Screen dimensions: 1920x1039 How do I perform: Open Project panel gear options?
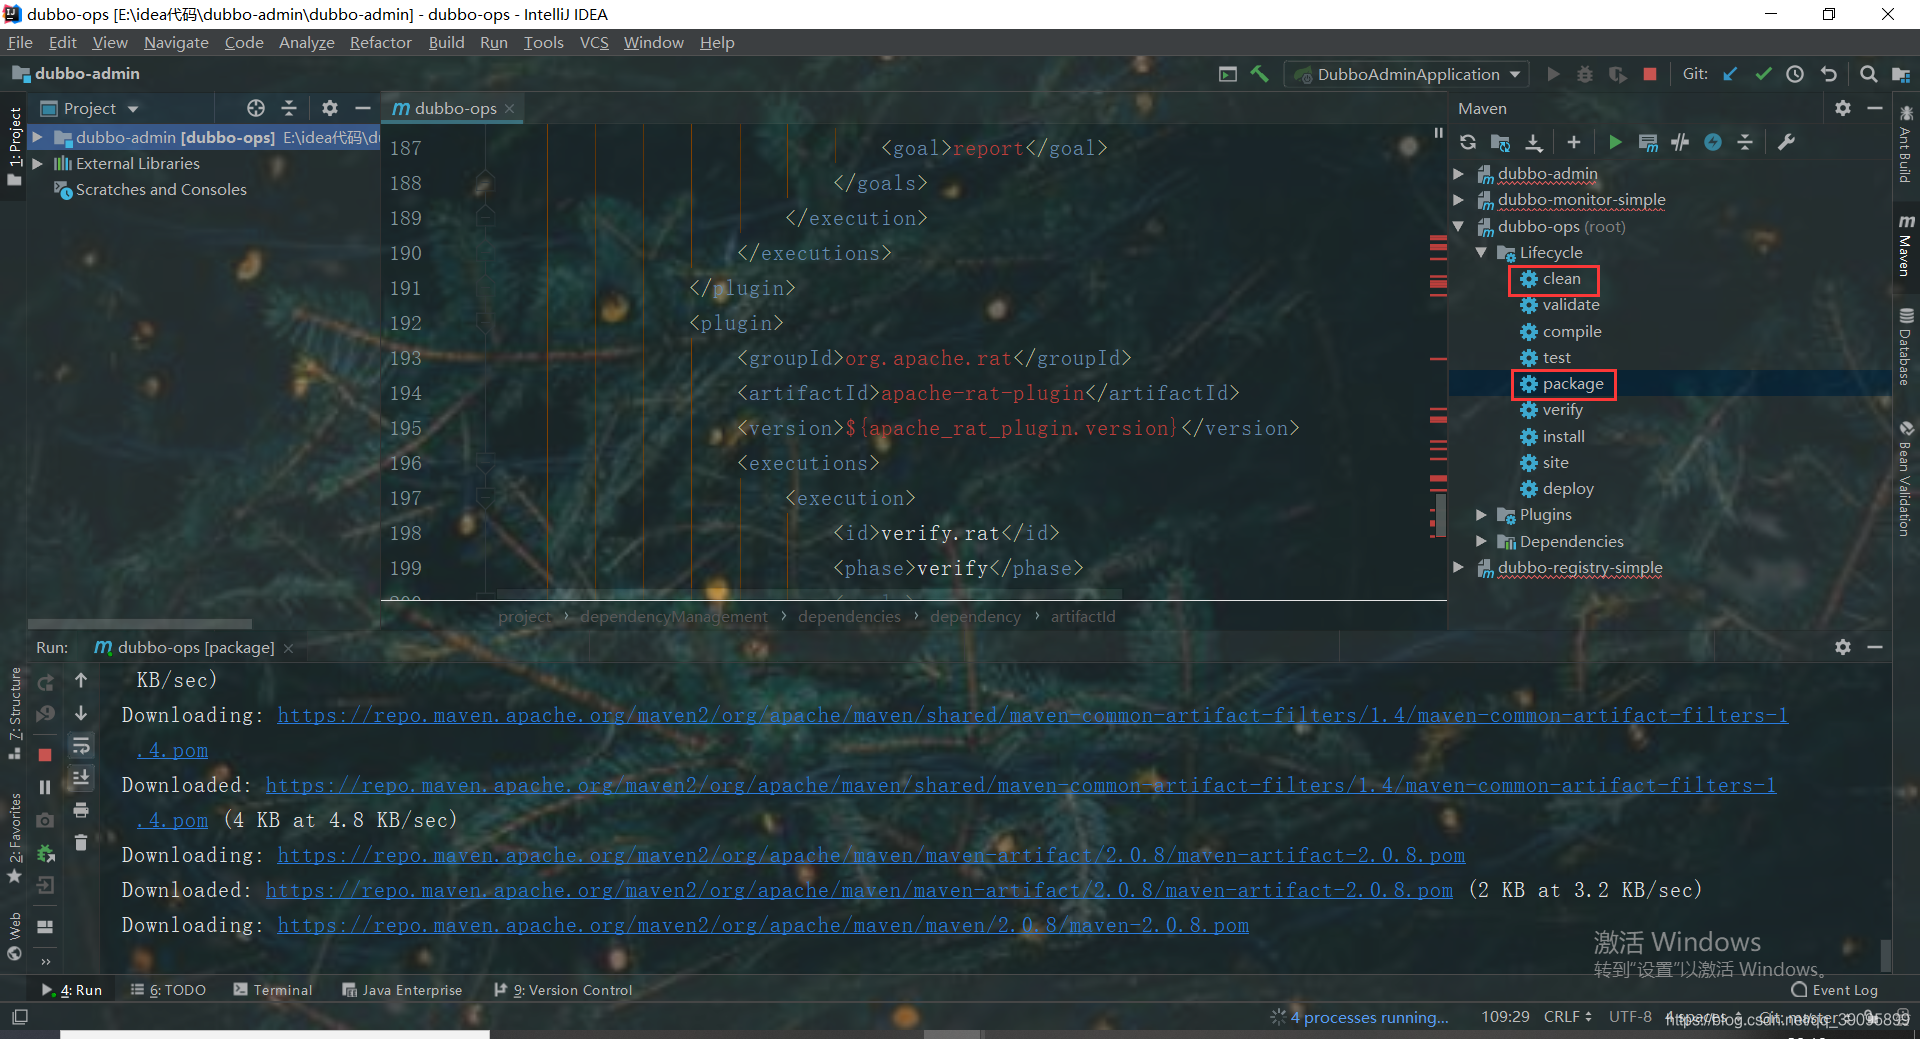point(330,108)
